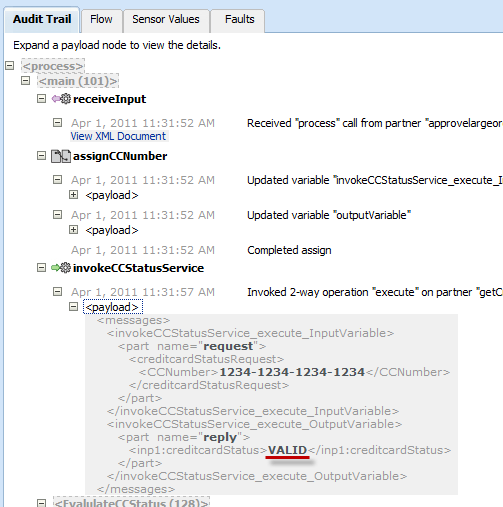Collapse the assignCCNumber activity
This screenshot has height=507, width=503.
pyautogui.click(x=41, y=156)
